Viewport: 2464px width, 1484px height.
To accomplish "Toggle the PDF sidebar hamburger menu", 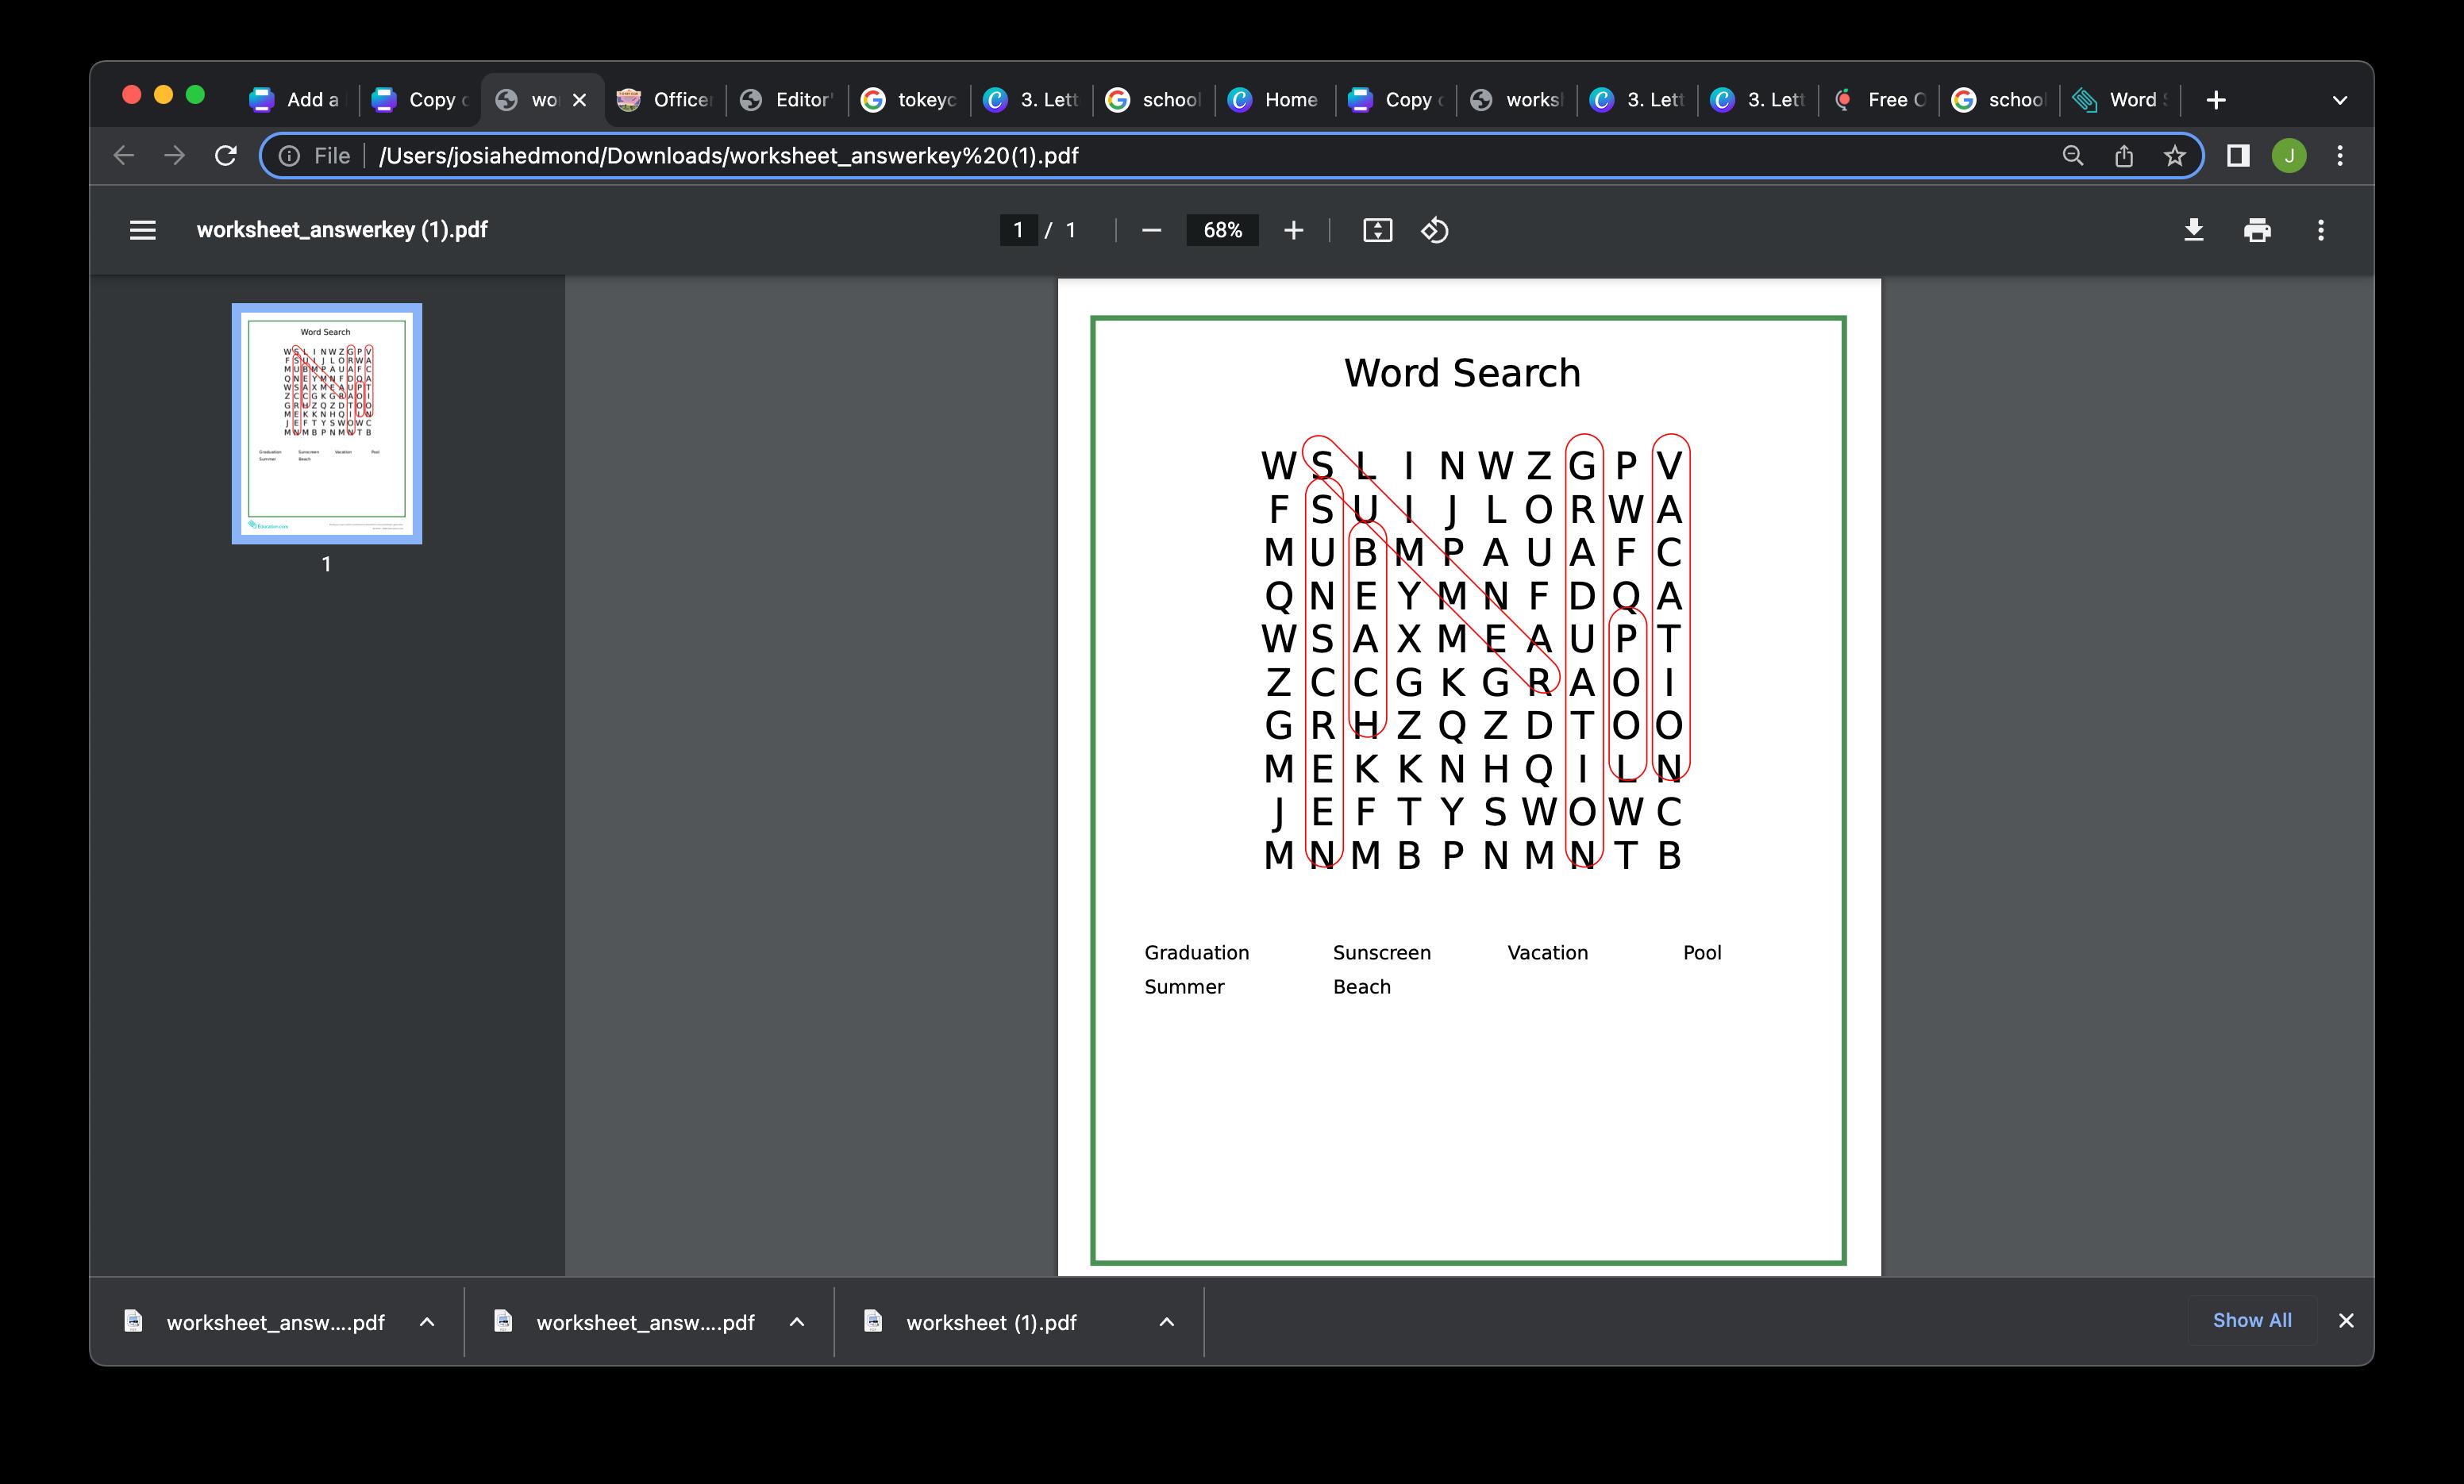I will (x=143, y=230).
